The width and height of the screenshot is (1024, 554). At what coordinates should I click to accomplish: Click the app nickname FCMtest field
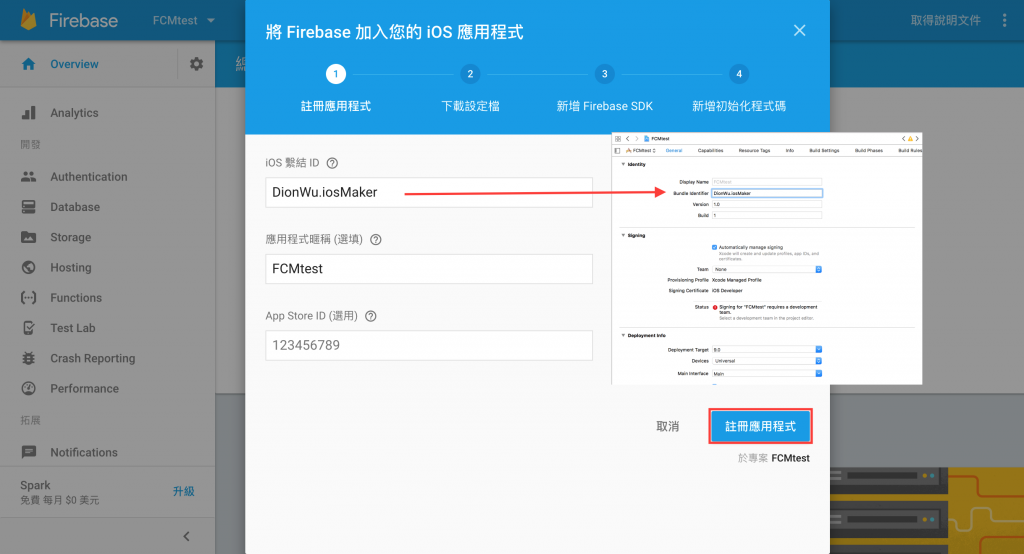coord(429,269)
